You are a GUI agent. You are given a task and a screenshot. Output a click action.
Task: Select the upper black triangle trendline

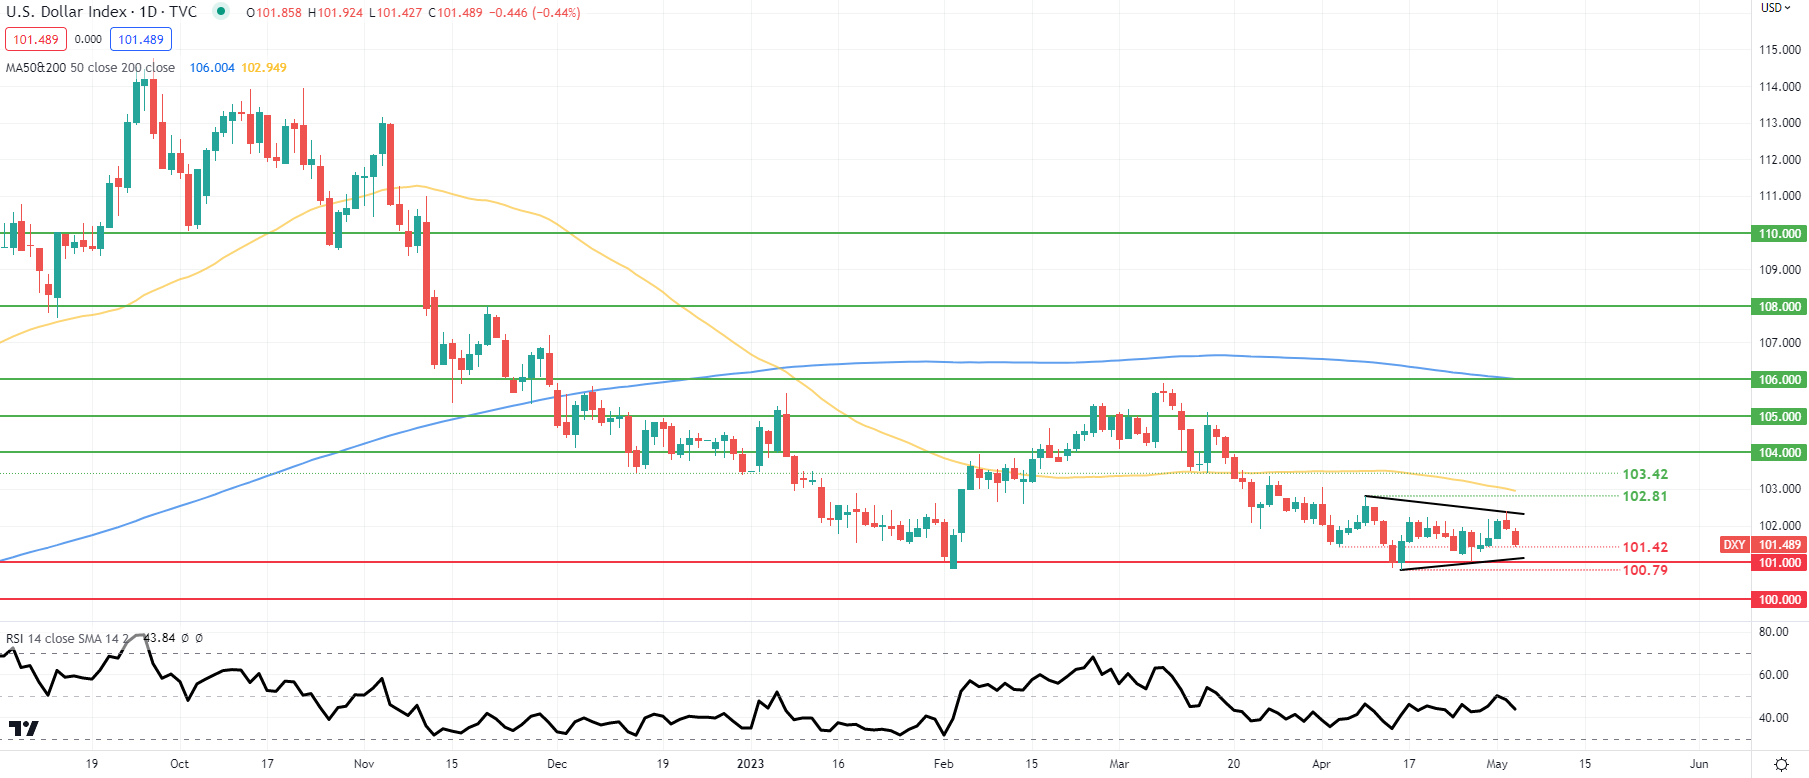1445,505
